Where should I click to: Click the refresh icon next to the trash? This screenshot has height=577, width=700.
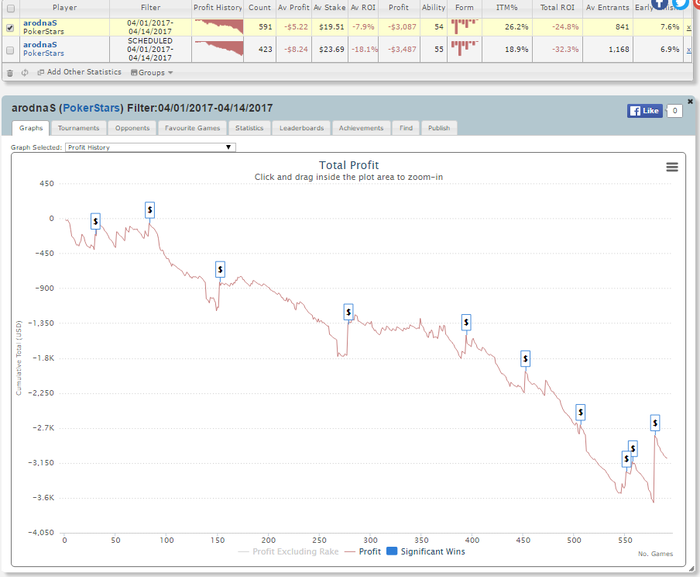point(25,72)
